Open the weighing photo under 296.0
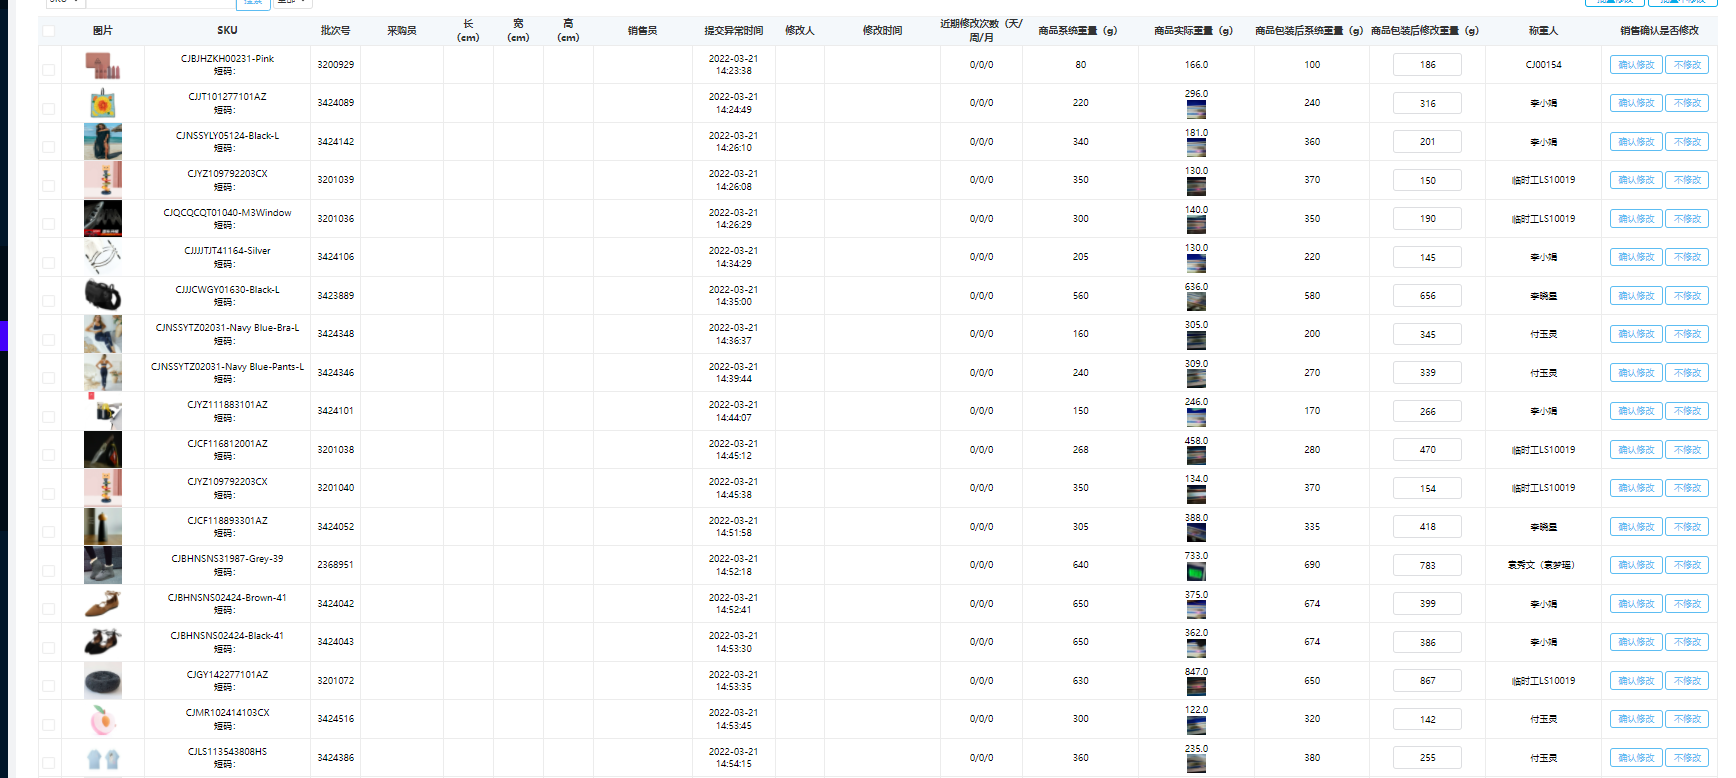This screenshot has height=778, width=1736. coord(1196,109)
